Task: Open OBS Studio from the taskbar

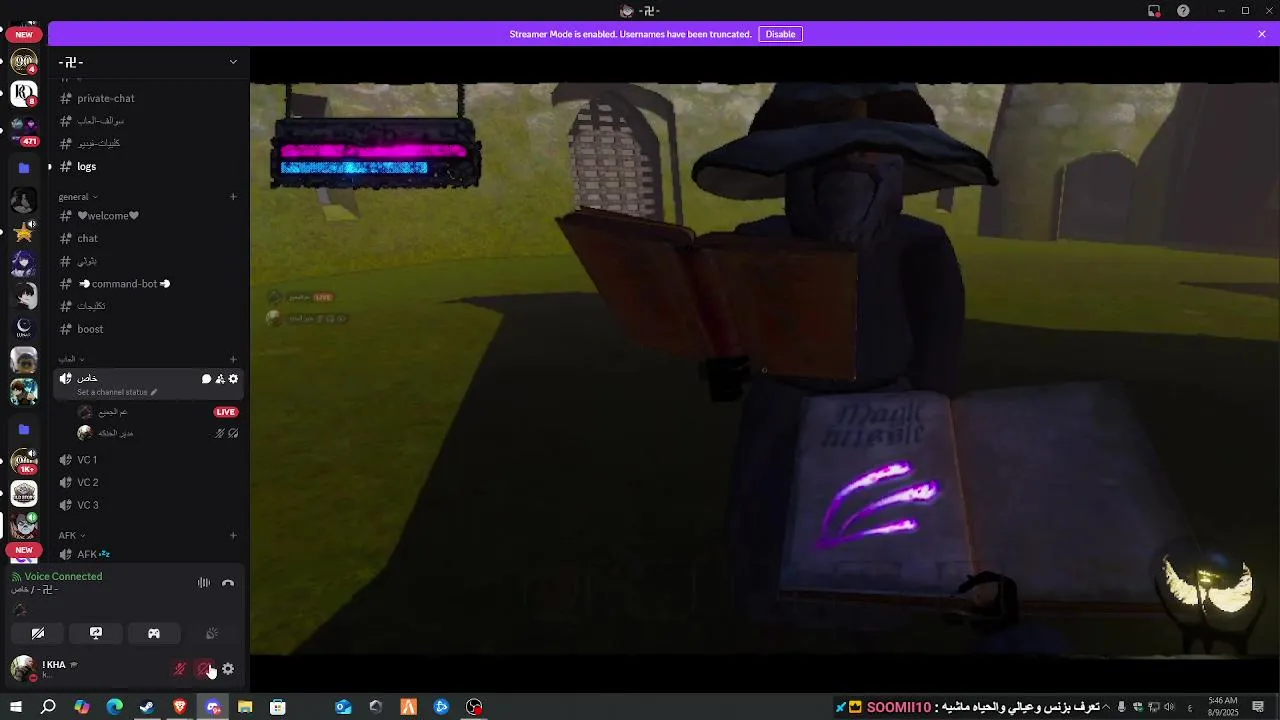Action: click(474, 707)
